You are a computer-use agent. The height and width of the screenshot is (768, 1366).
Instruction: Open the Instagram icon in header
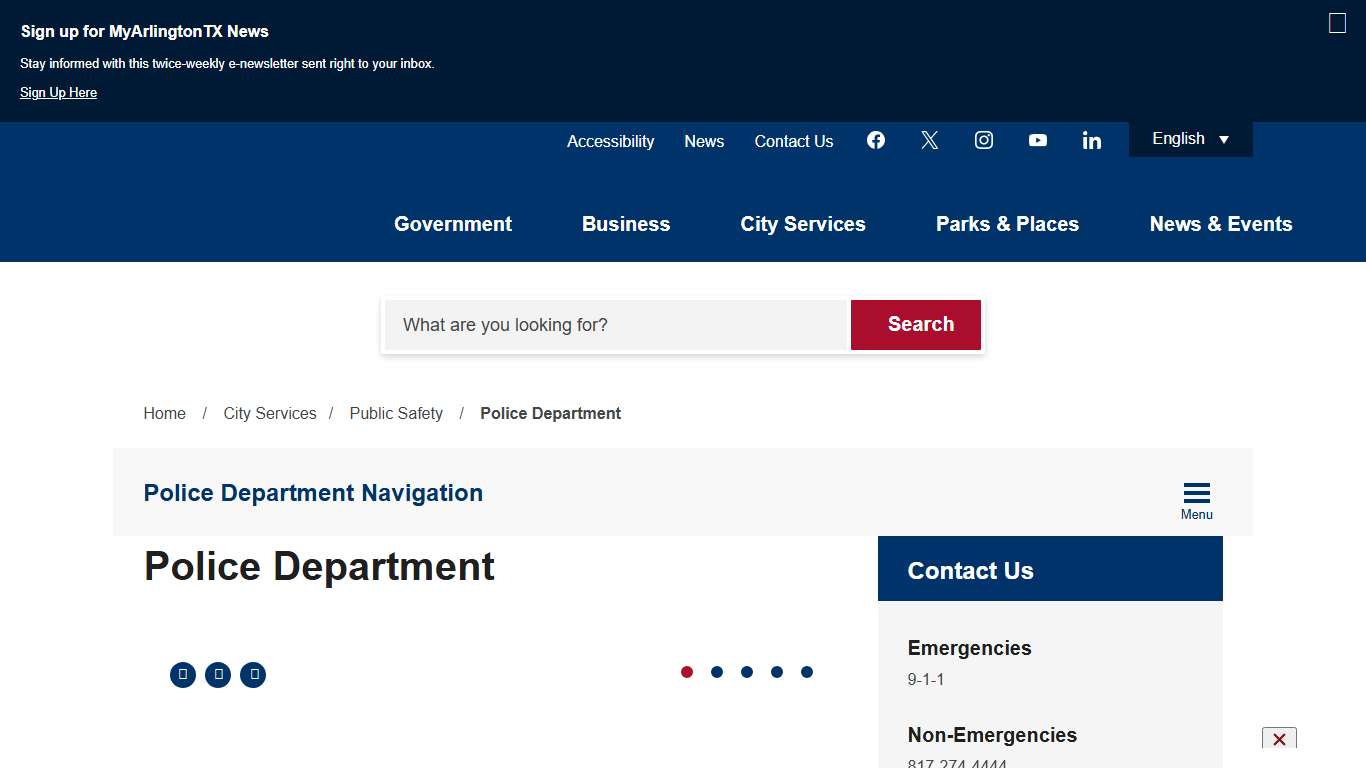pos(984,140)
